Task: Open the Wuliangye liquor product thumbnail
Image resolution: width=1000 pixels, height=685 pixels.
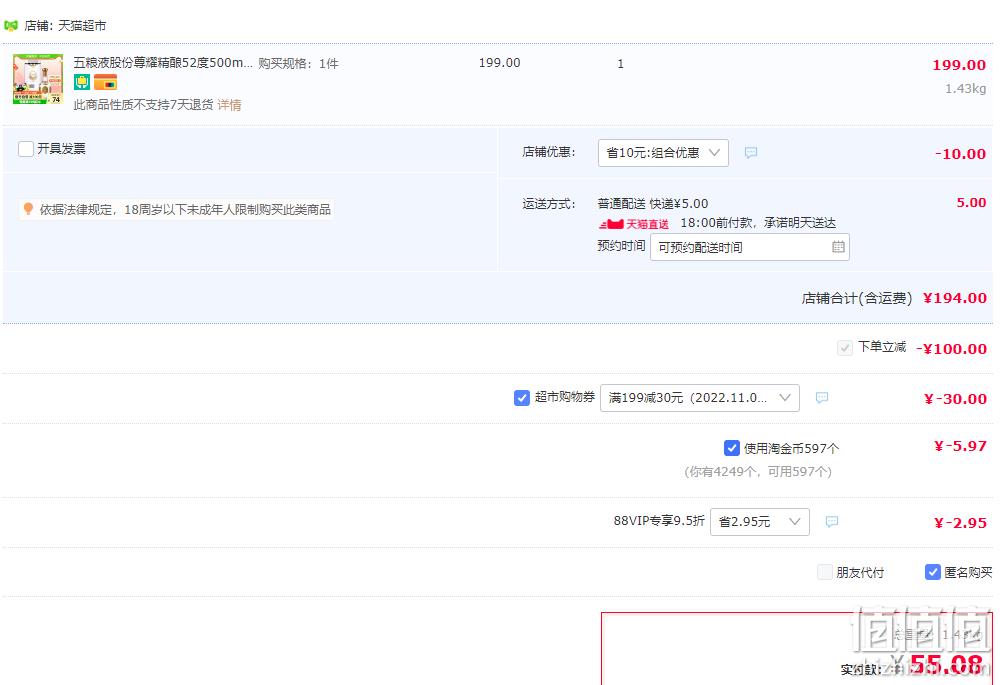Action: click(38, 79)
